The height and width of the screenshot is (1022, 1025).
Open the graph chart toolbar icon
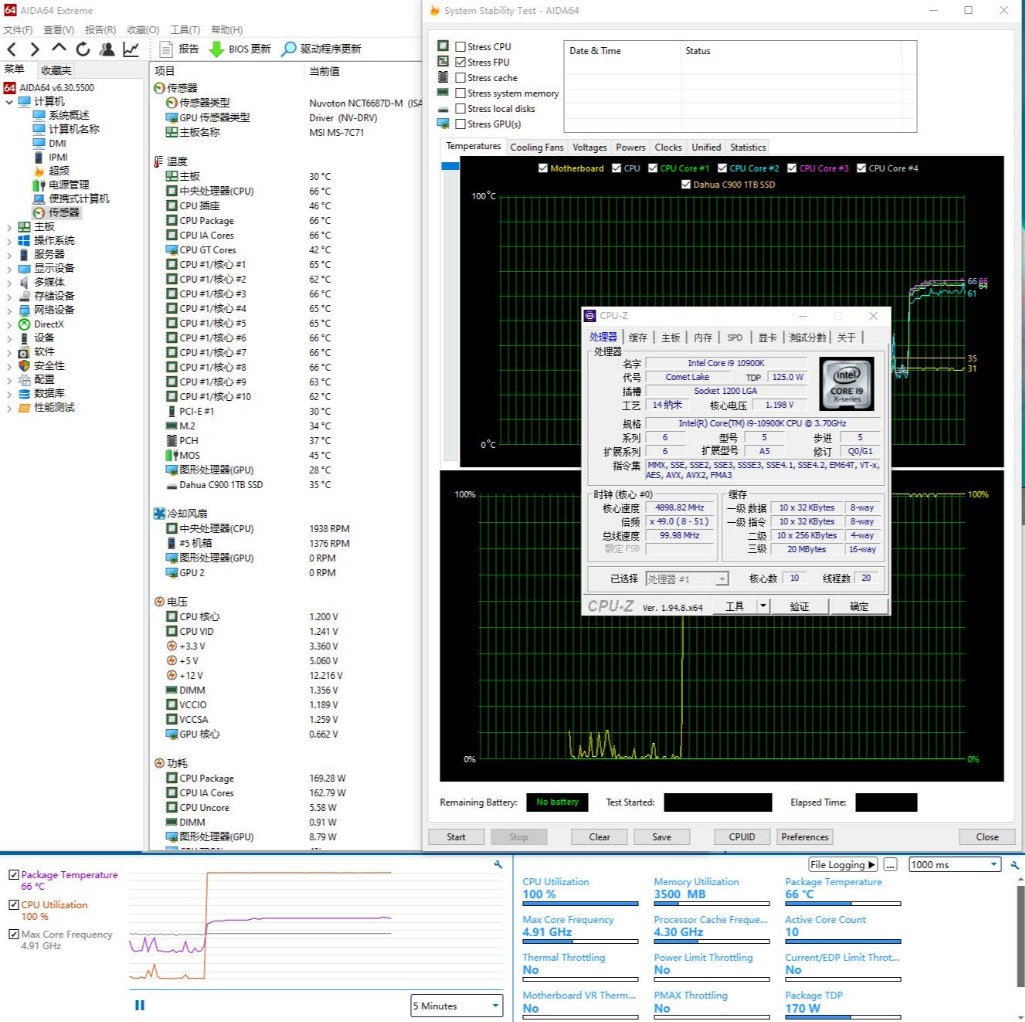(x=131, y=49)
